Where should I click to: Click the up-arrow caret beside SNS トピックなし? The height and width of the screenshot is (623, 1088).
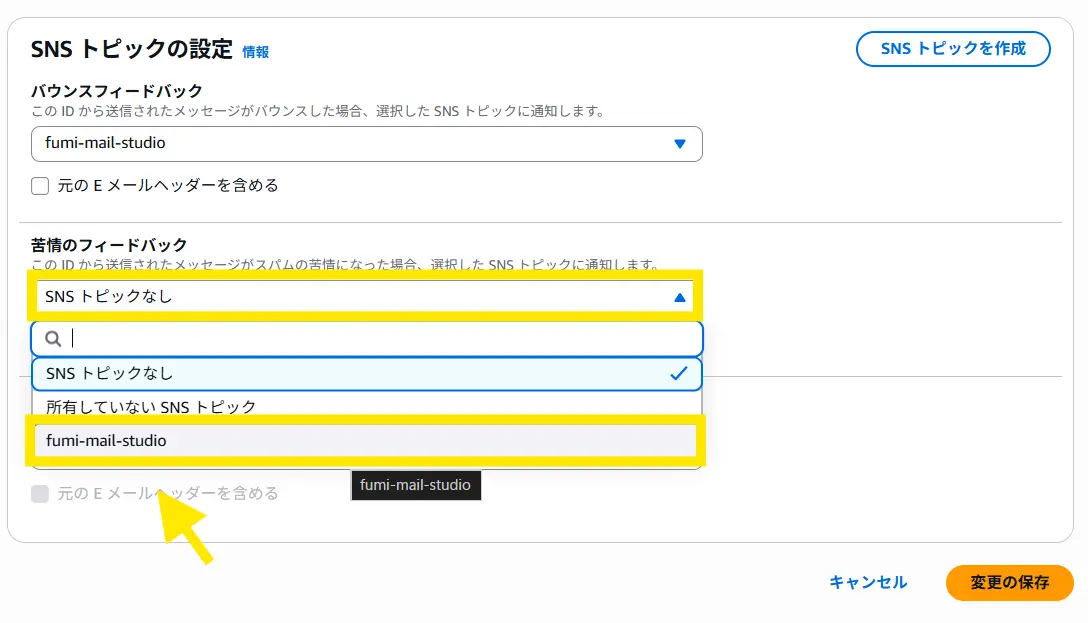pos(680,297)
